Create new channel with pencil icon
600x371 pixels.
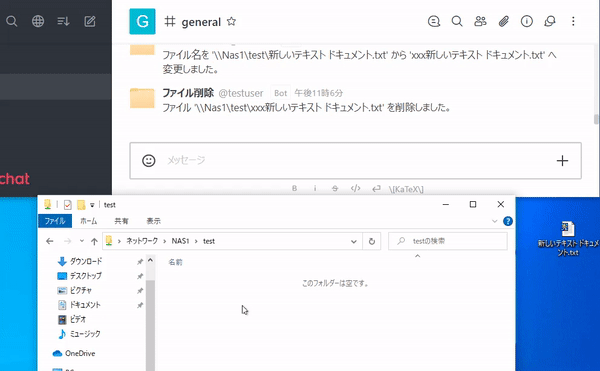(x=90, y=21)
